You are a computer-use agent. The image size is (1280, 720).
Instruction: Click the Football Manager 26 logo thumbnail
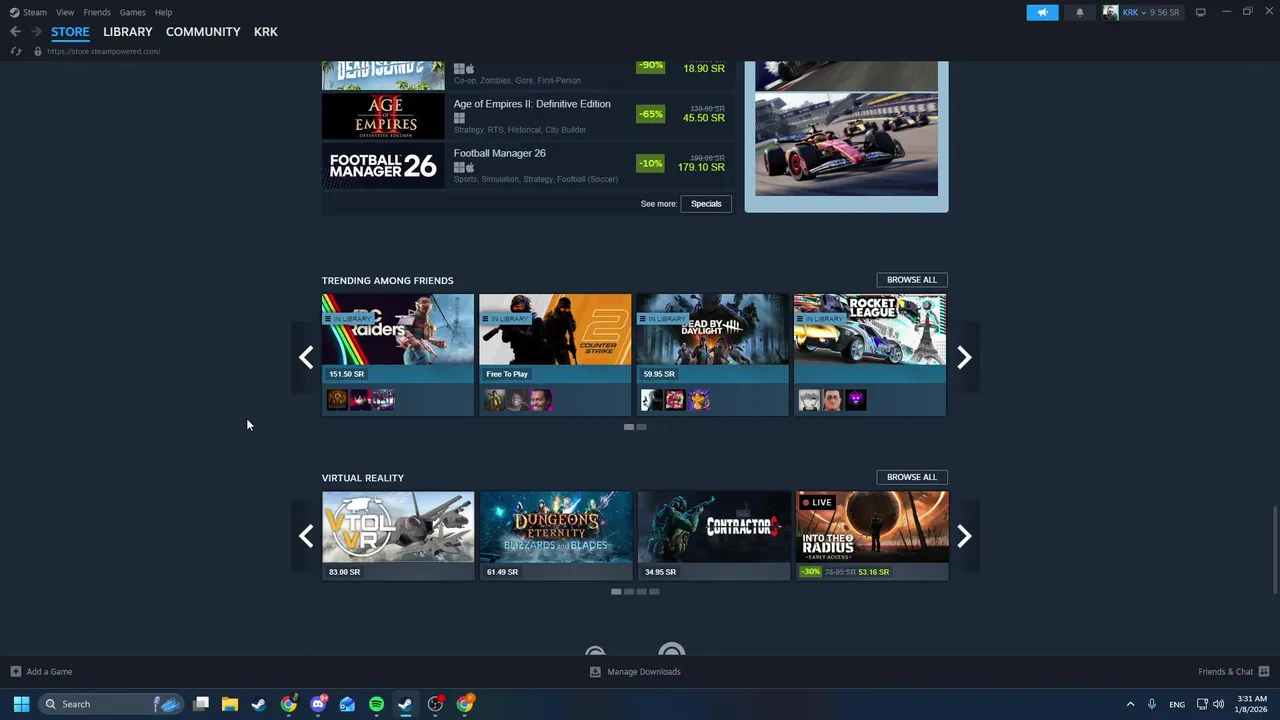click(x=383, y=165)
